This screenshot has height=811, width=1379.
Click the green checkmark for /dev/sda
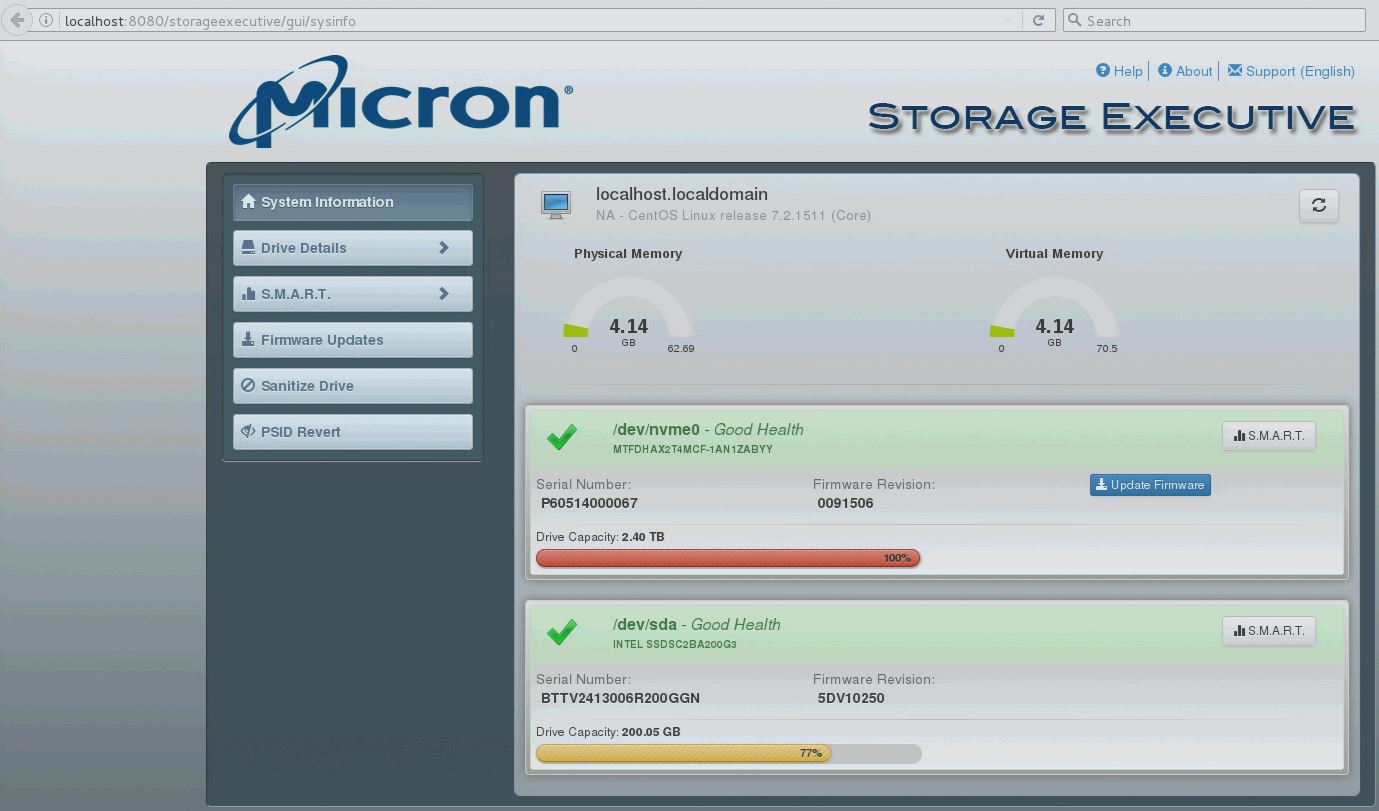562,632
